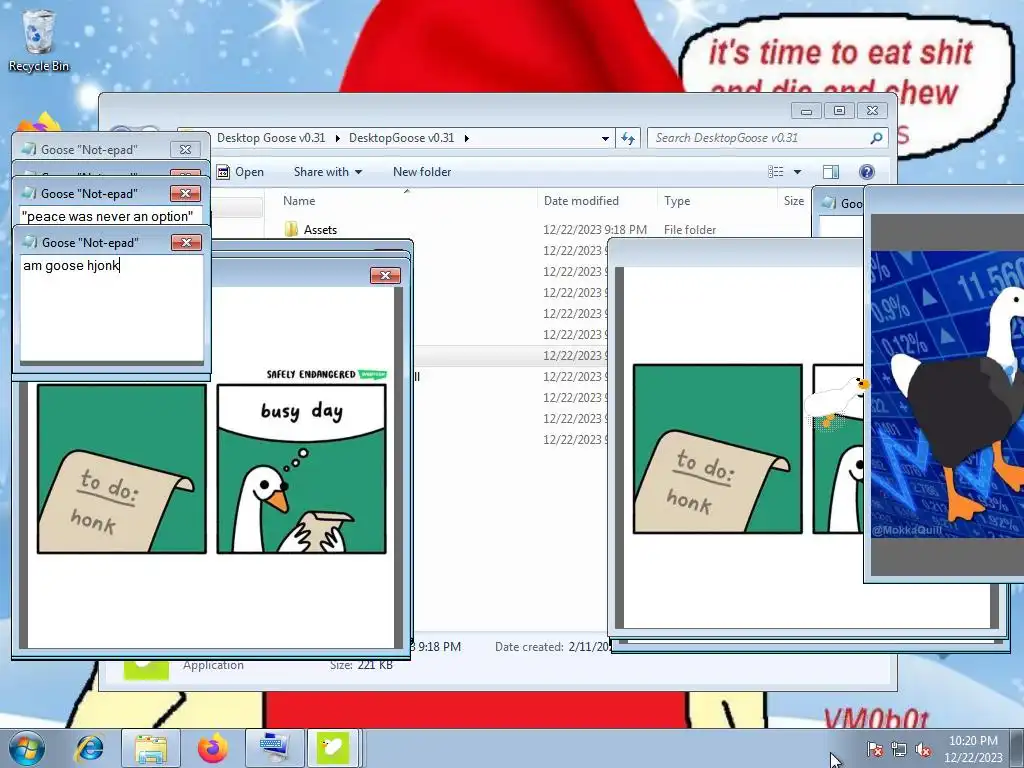Close the 'am goose hjonk' Not-epad window
Screen dimensions: 1024x768
coord(186,242)
